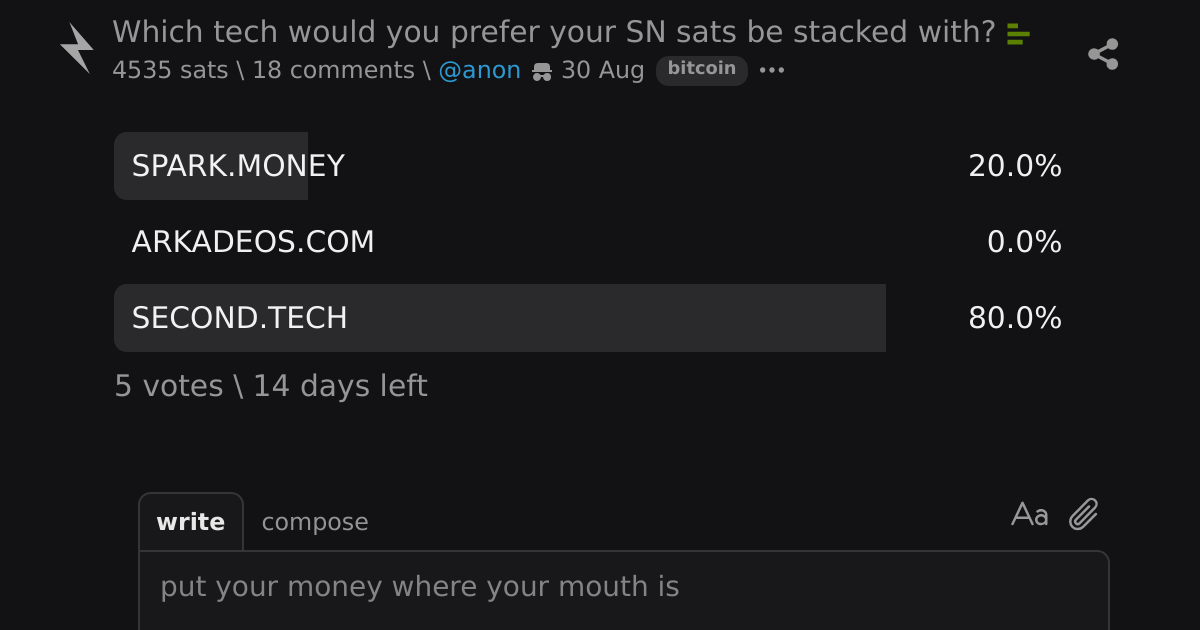Image resolution: width=1200 pixels, height=630 pixels.
Task: Switch to the write tab
Action: [191, 522]
